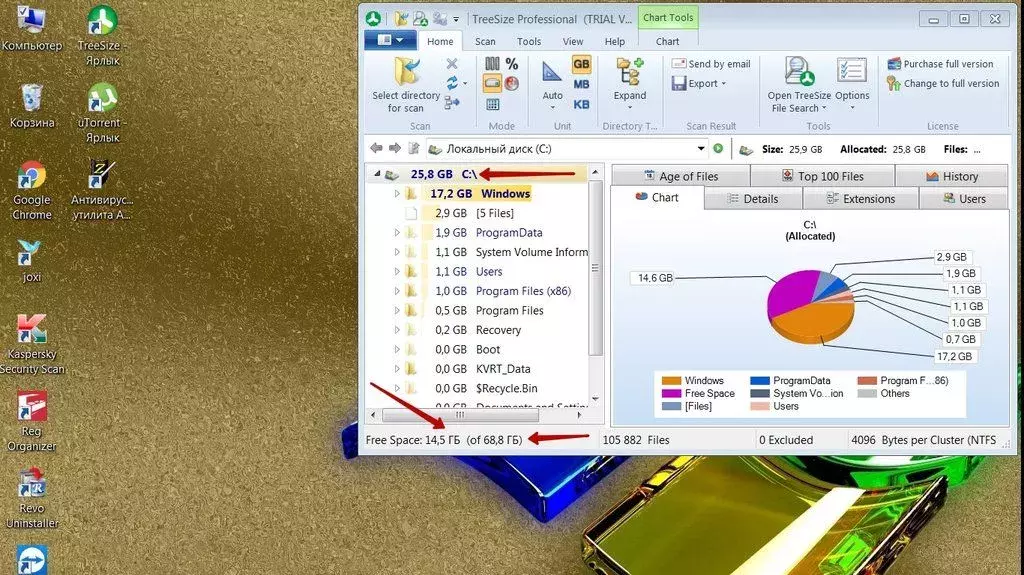Open the Help ribbon tab
The image size is (1024, 575).
click(615, 41)
